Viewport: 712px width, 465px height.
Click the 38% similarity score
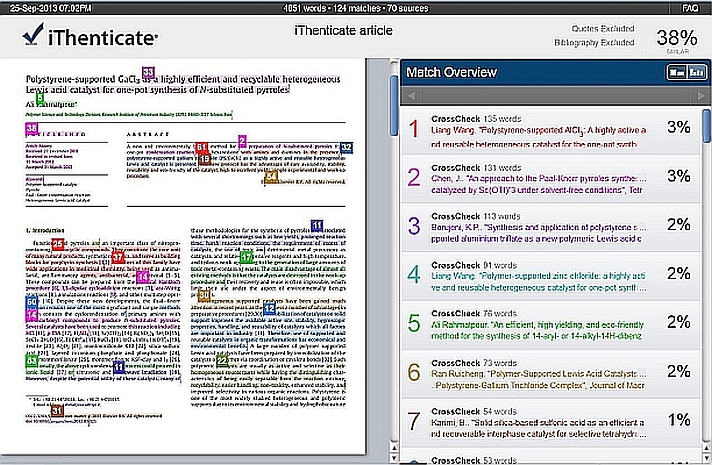(x=677, y=38)
